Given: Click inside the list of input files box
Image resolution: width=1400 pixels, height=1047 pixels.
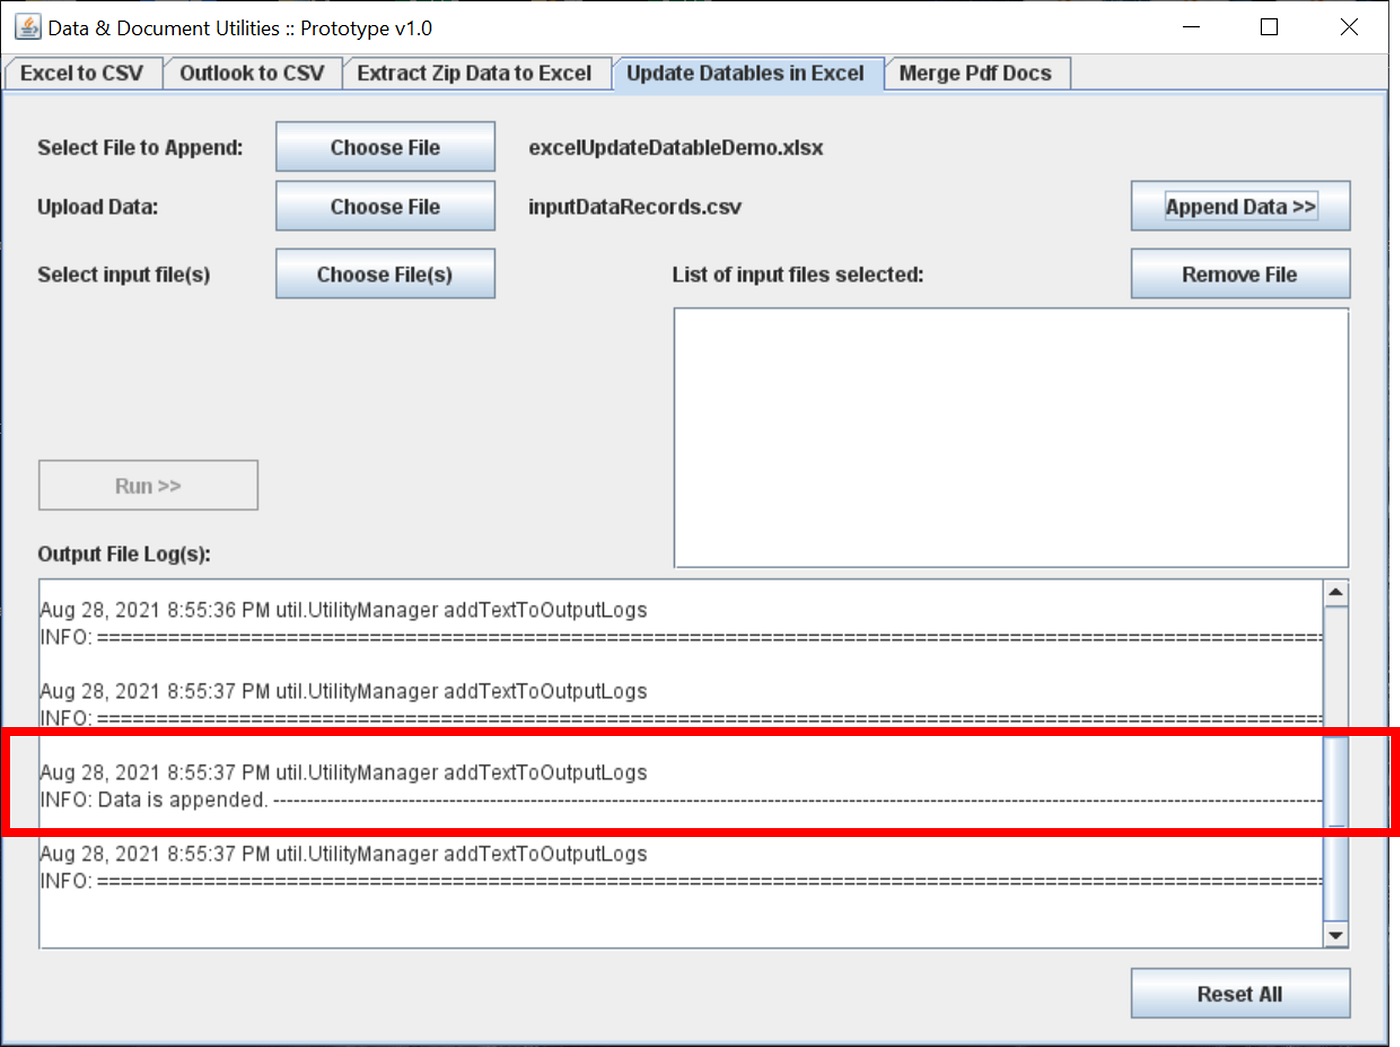Looking at the screenshot, I should pos(1010,437).
